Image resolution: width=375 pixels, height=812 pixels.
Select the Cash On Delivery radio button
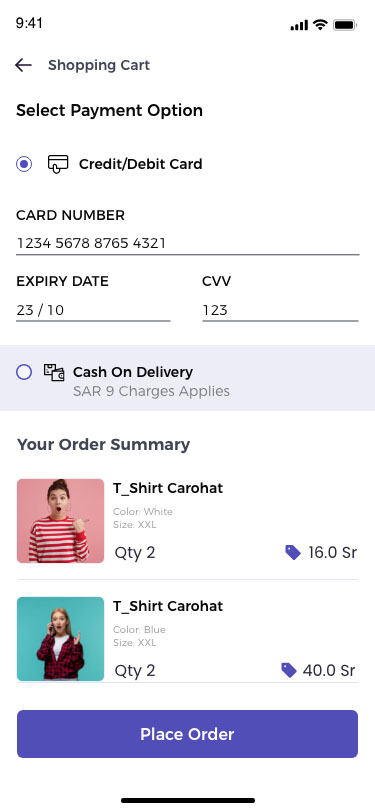point(24,372)
